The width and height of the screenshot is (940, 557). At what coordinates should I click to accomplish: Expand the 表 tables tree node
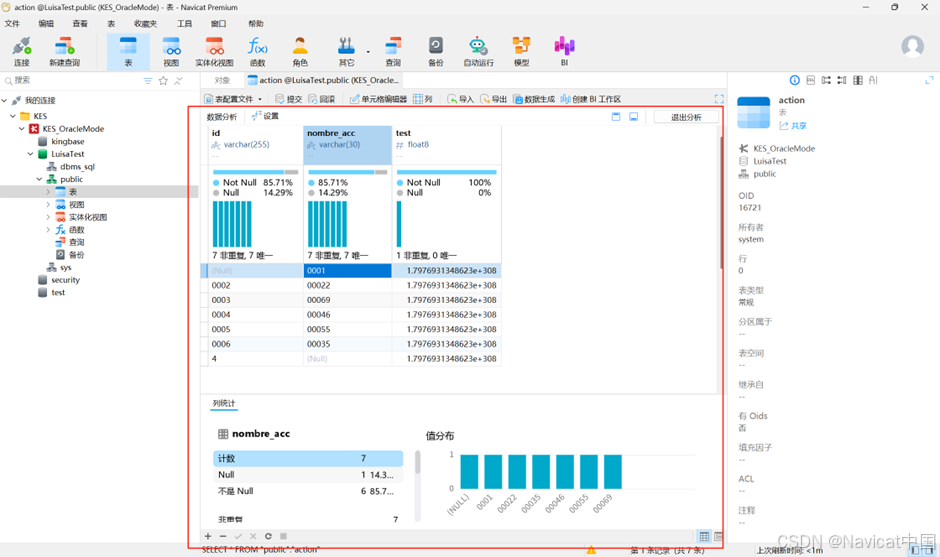(49, 192)
